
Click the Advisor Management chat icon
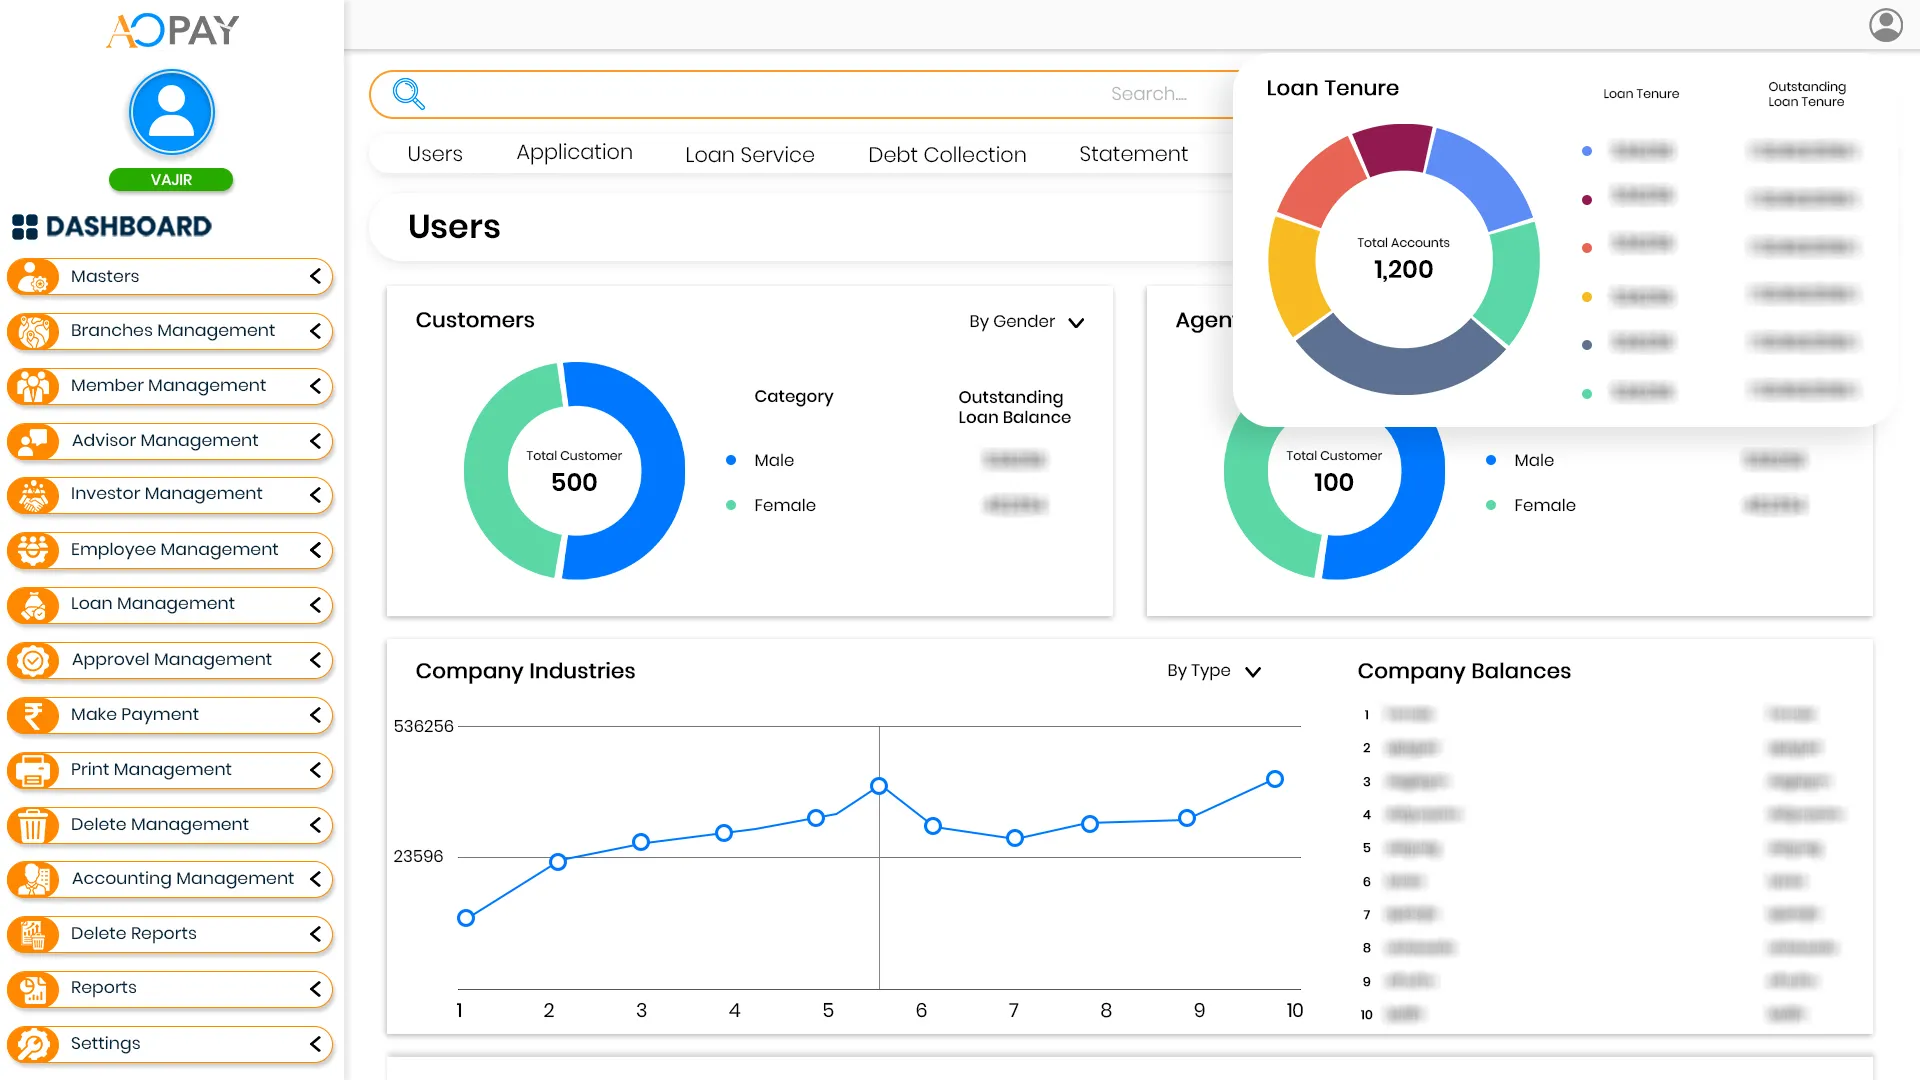[35, 441]
